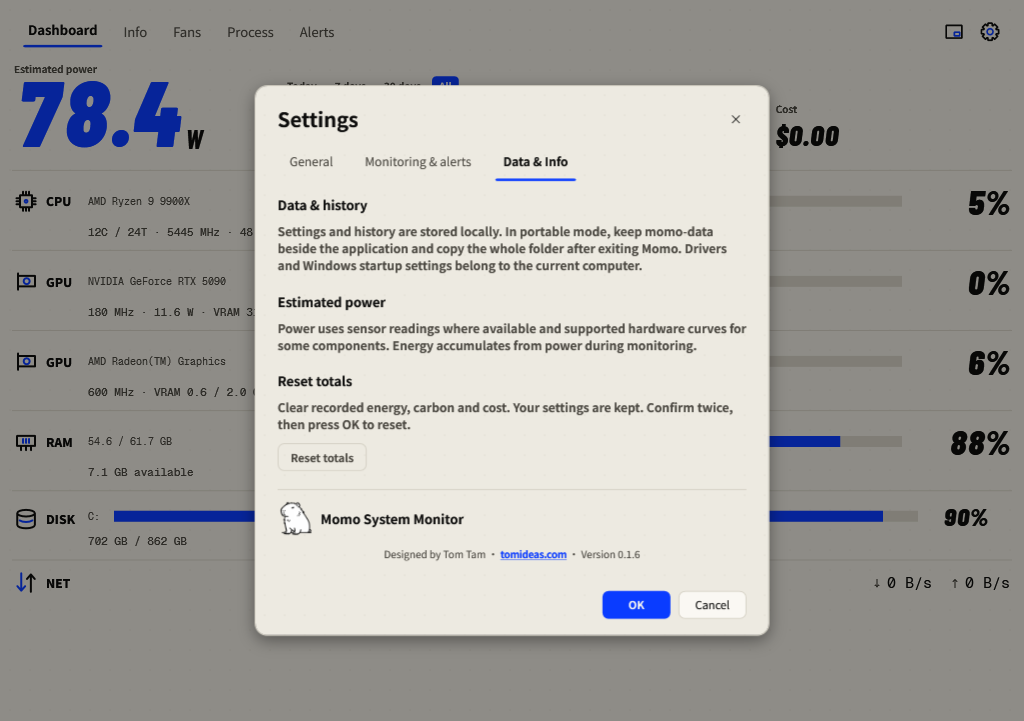Close the Settings dialog with X
Screen dimensions: 1024x721
(735, 119)
